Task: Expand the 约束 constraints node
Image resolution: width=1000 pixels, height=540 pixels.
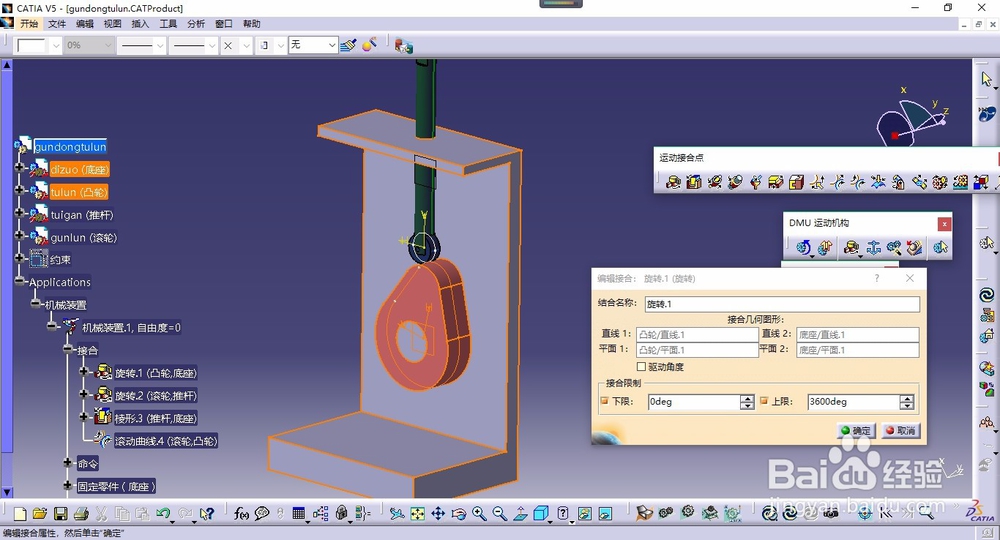Action: (x=19, y=258)
